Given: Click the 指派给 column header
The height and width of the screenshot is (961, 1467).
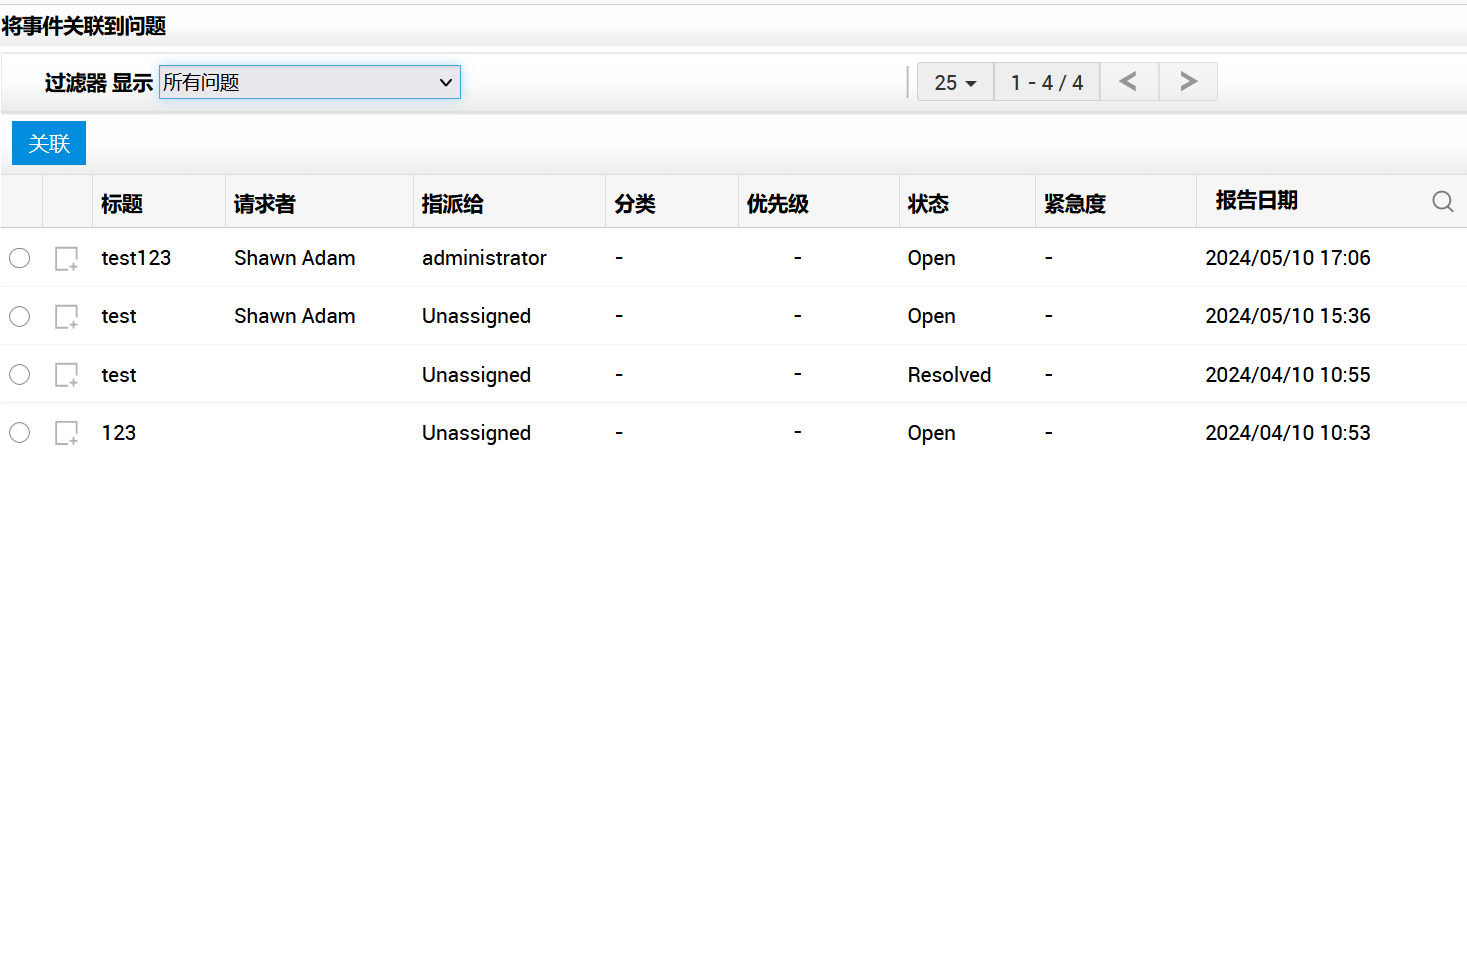Looking at the screenshot, I should tap(452, 204).
